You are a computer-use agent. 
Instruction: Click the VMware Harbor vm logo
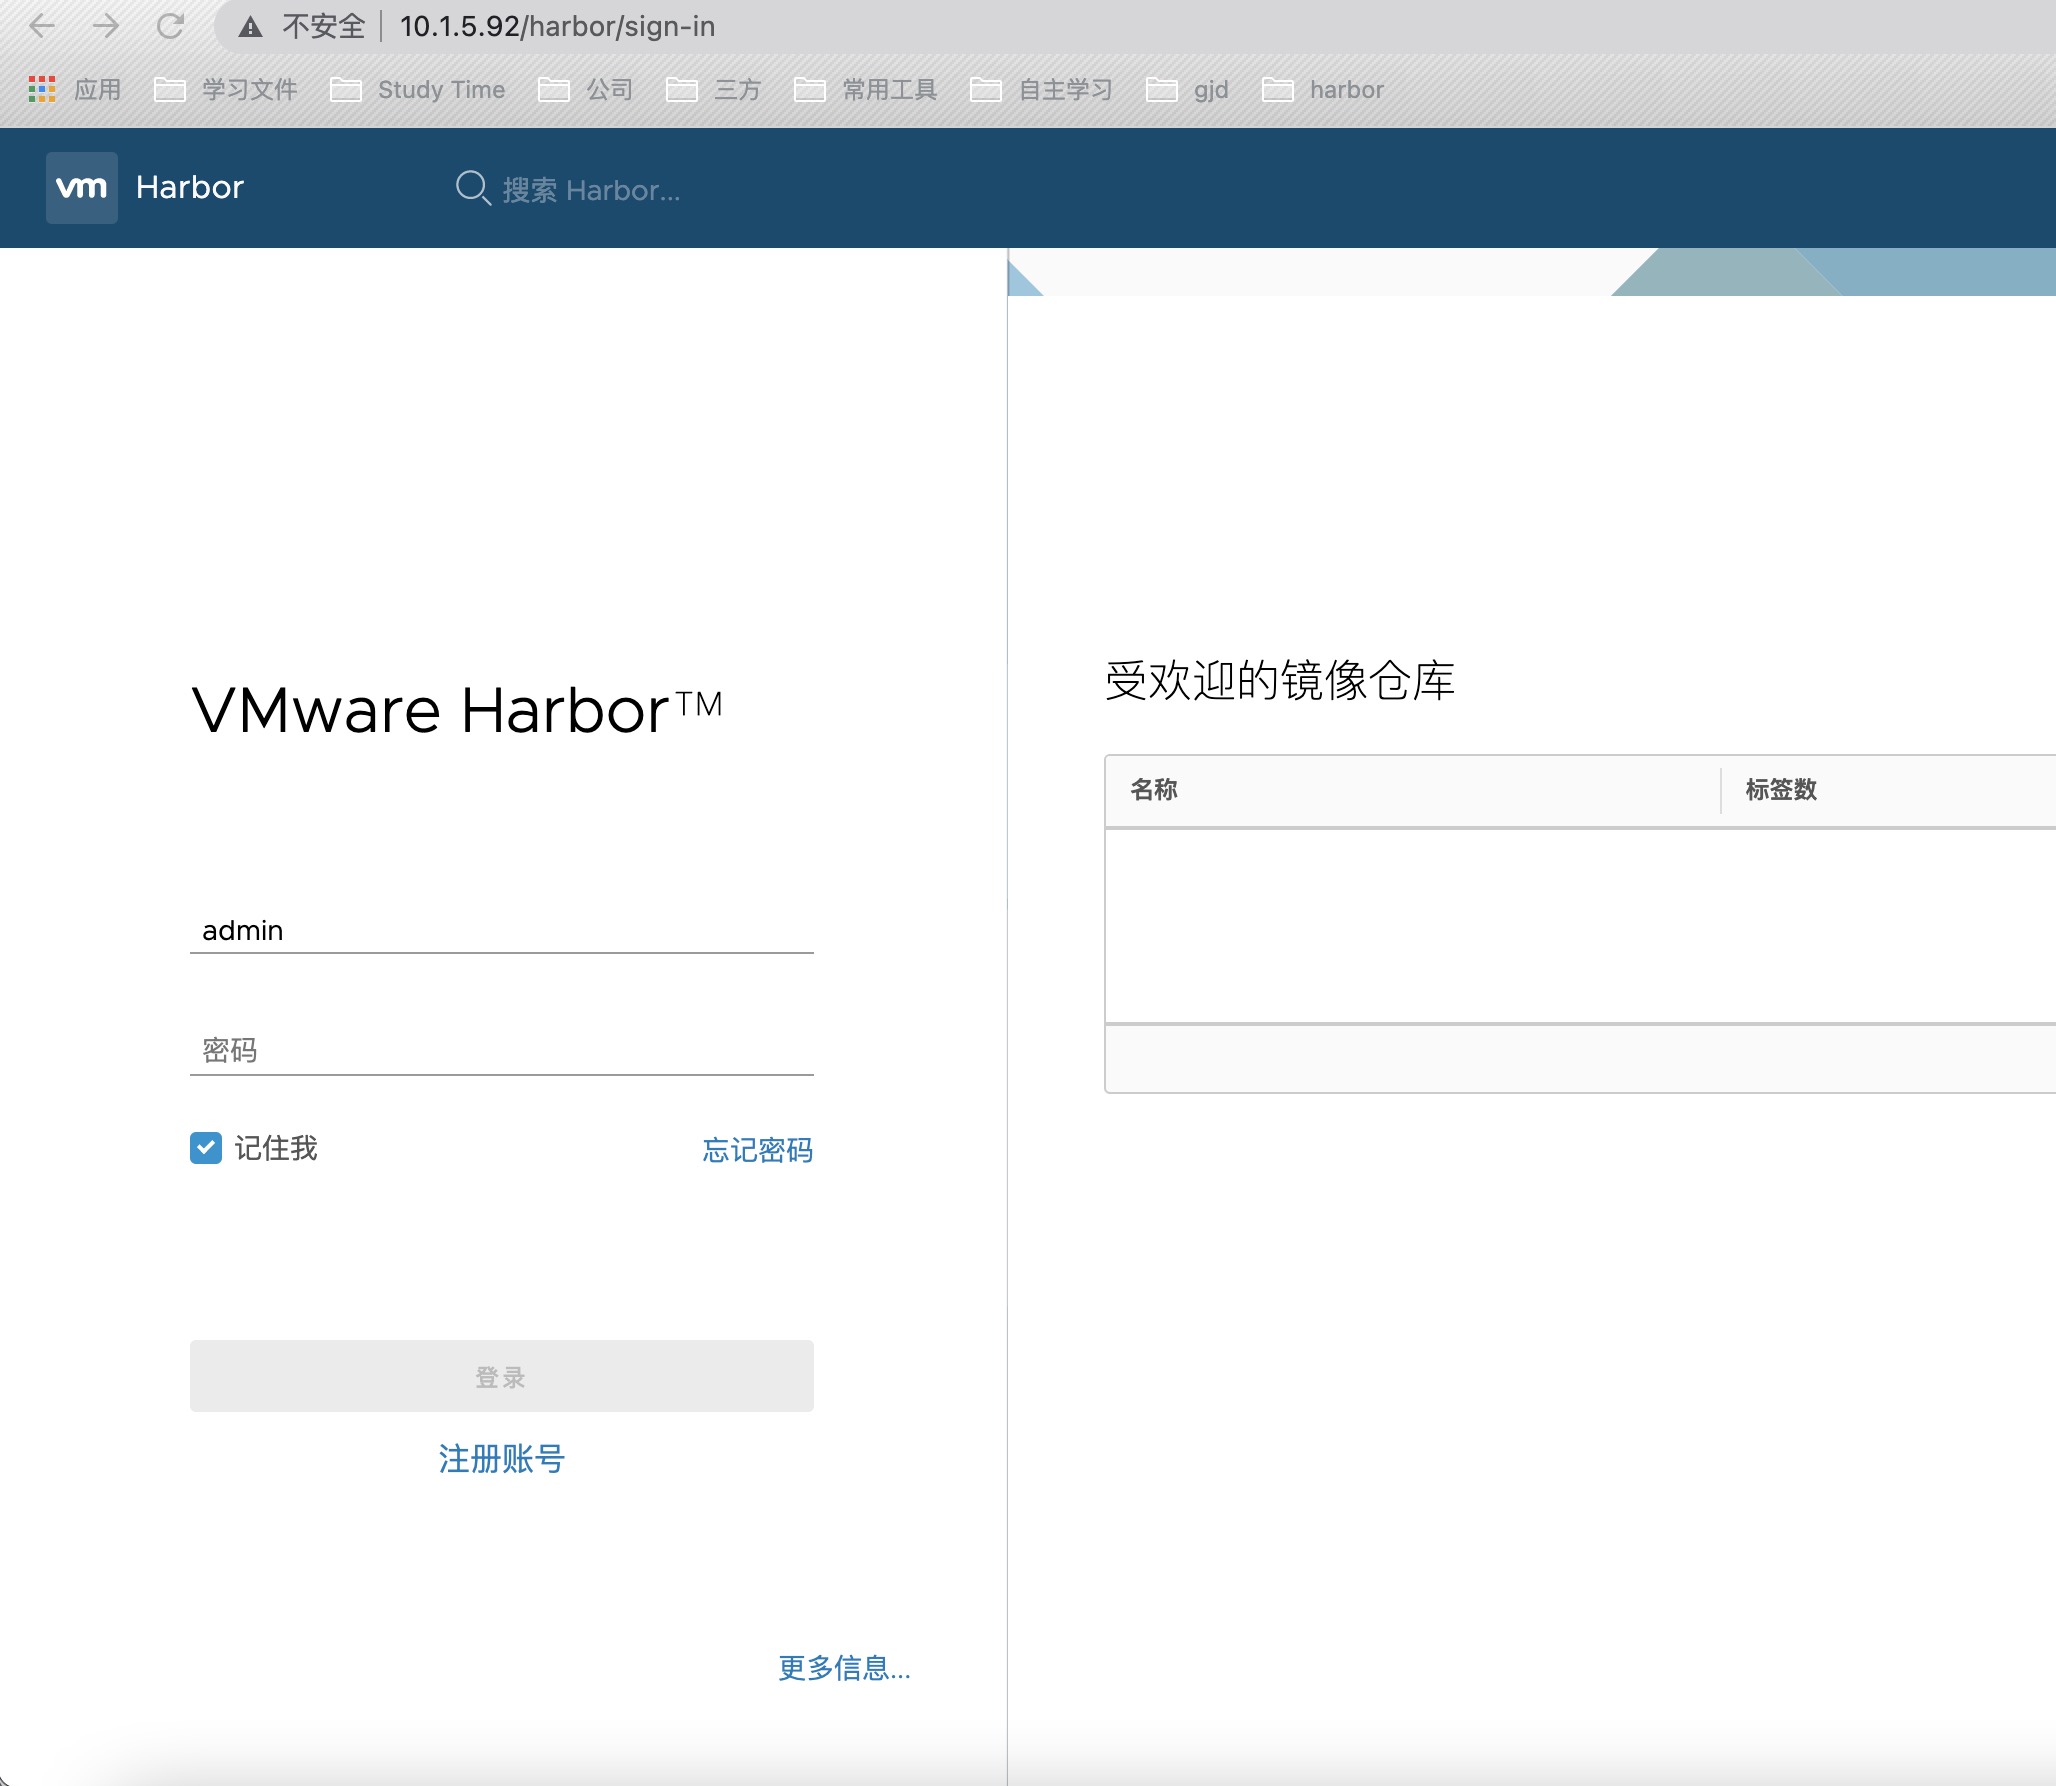point(81,187)
